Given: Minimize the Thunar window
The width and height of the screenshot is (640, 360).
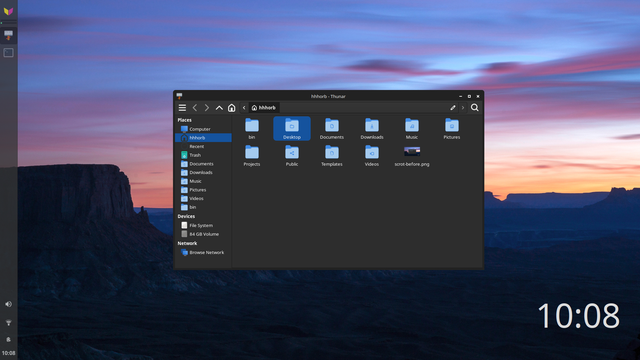Looking at the screenshot, I should 460,96.
